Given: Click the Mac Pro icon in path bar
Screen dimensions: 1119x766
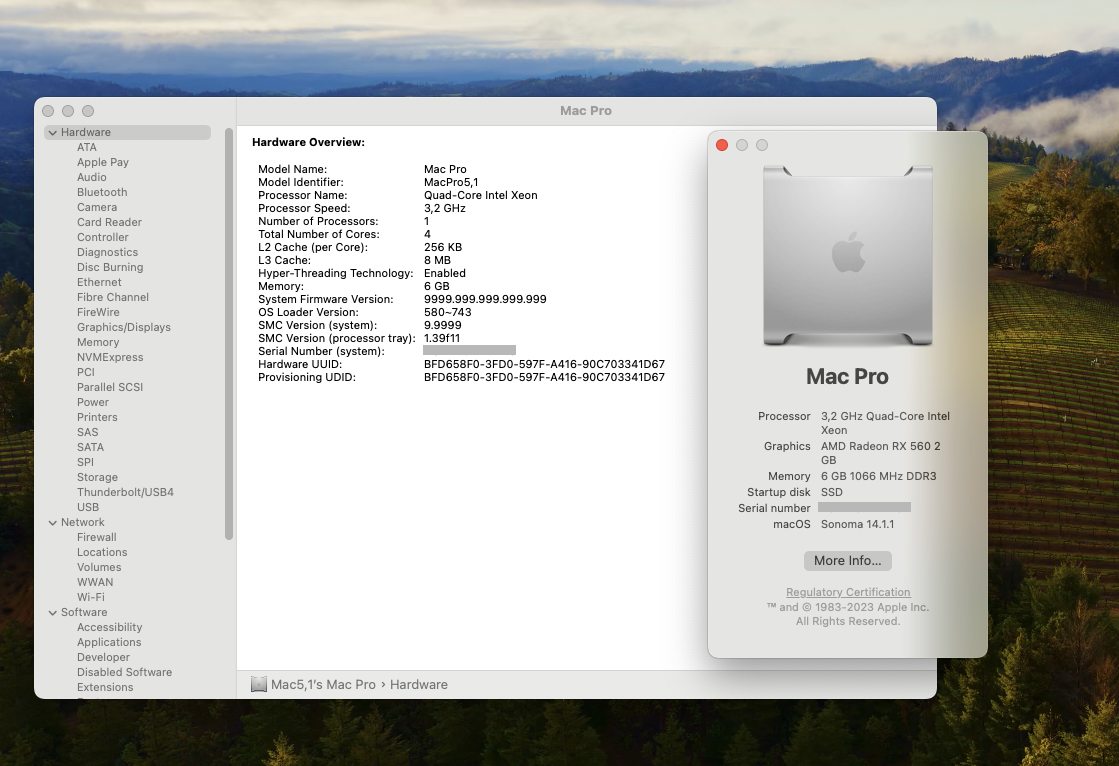Looking at the screenshot, I should pos(258,685).
